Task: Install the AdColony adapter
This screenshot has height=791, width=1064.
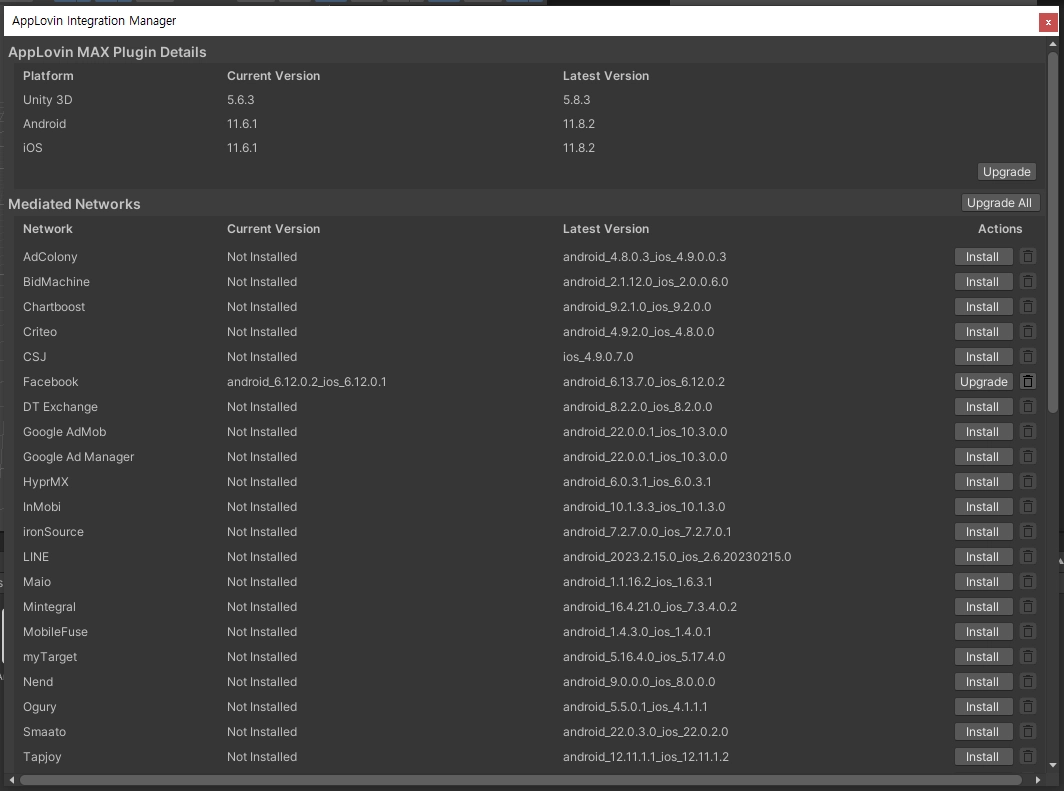Action: point(983,256)
